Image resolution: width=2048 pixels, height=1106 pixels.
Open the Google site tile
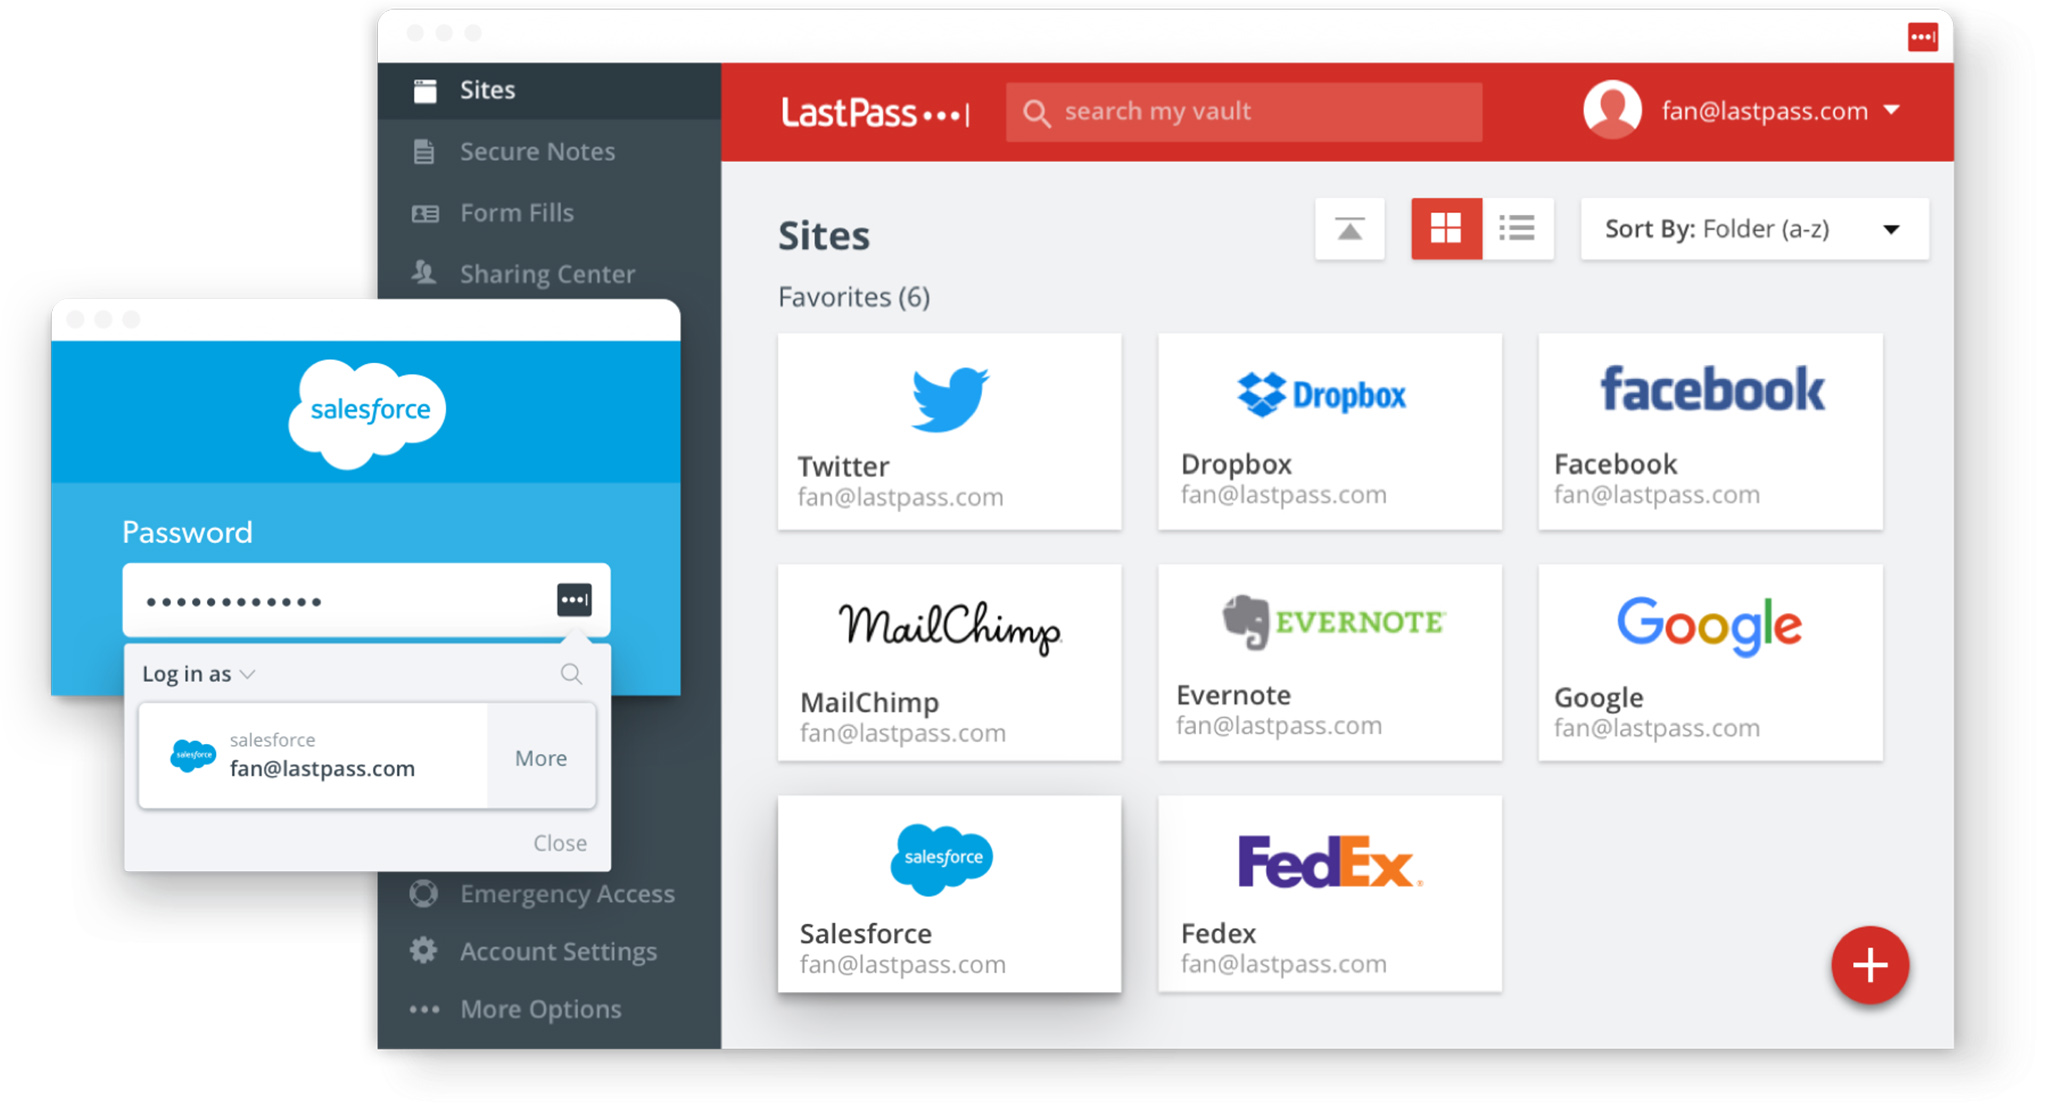pyautogui.click(x=1710, y=662)
